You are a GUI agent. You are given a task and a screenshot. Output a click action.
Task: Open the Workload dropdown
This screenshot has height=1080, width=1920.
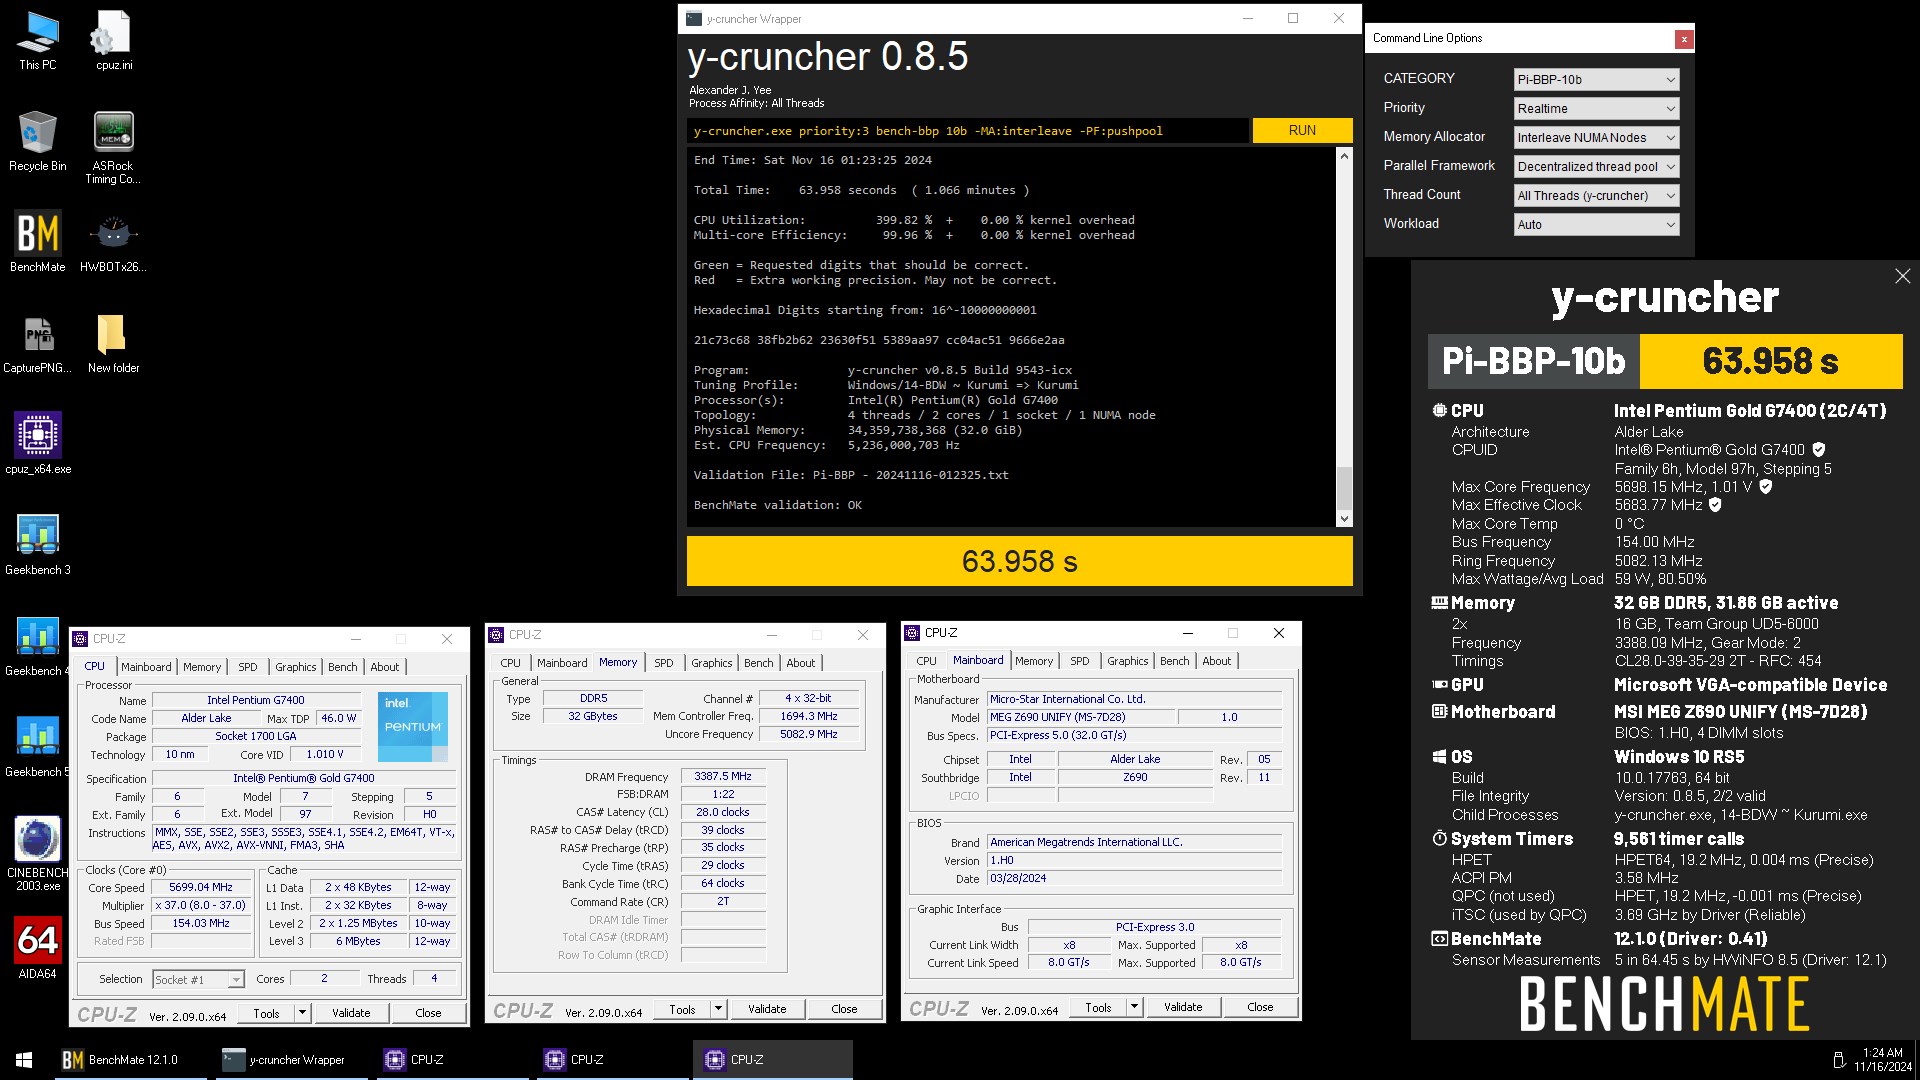(1596, 224)
